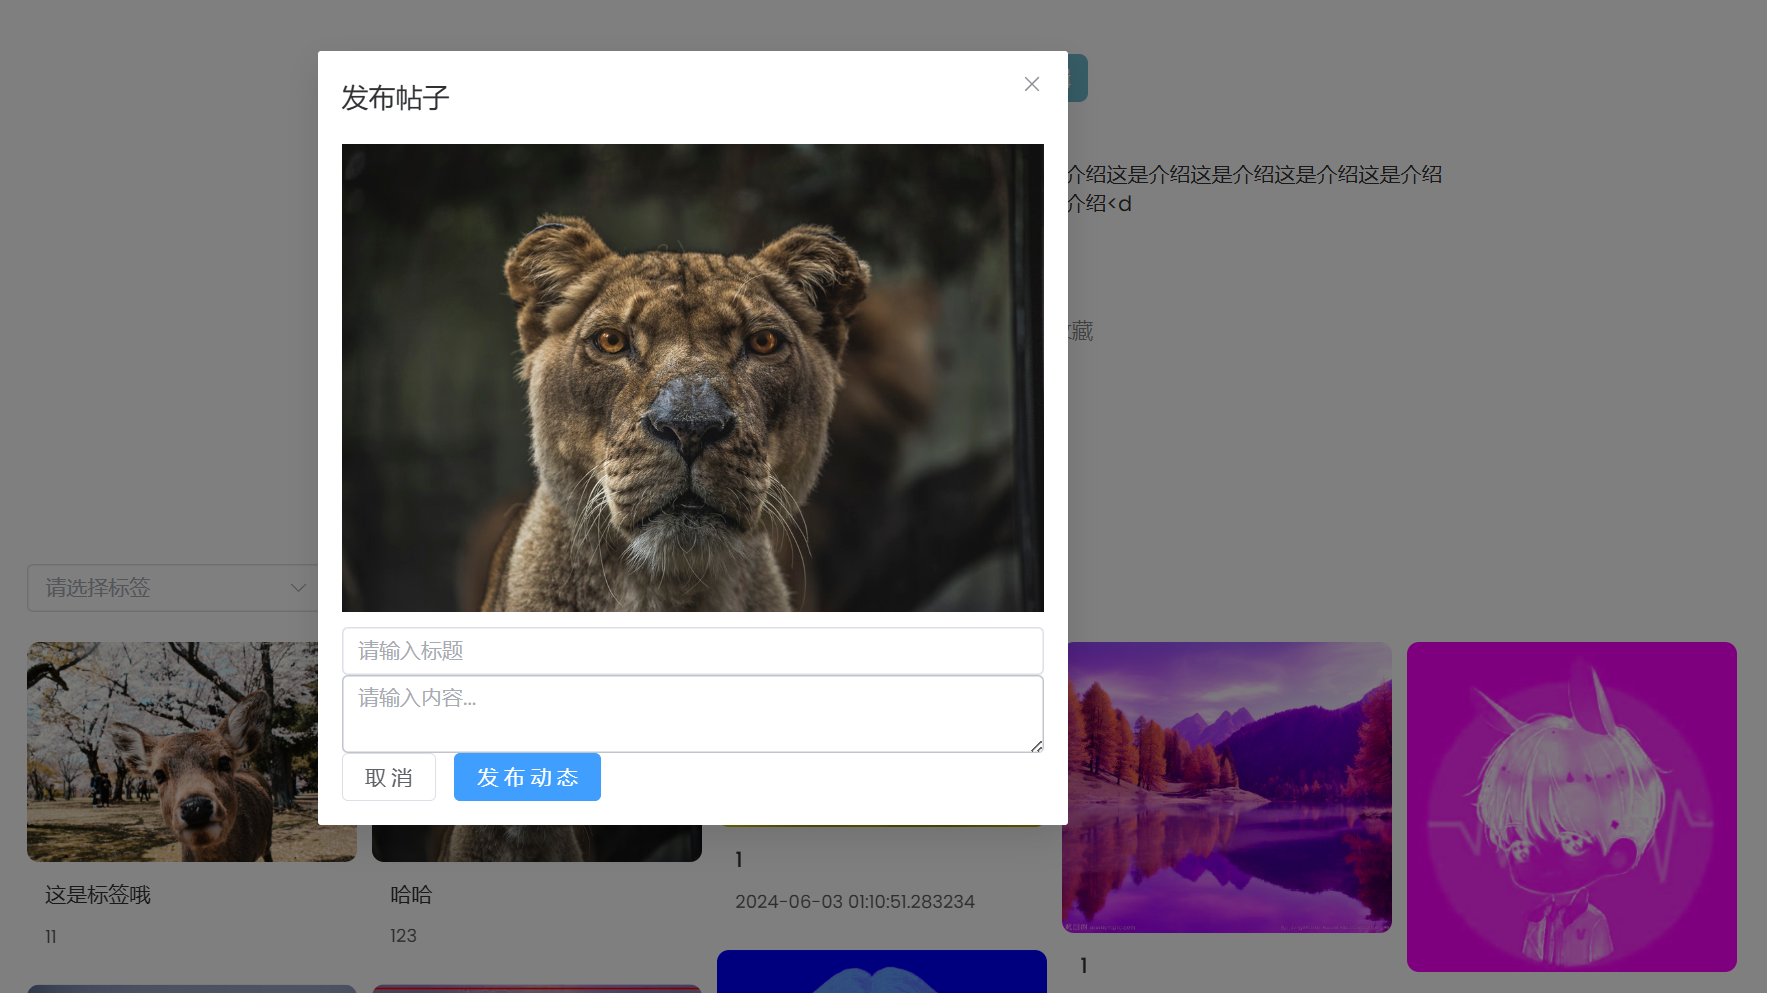Click the lioness preview image in the dialog
1767x993 pixels.
[692, 378]
